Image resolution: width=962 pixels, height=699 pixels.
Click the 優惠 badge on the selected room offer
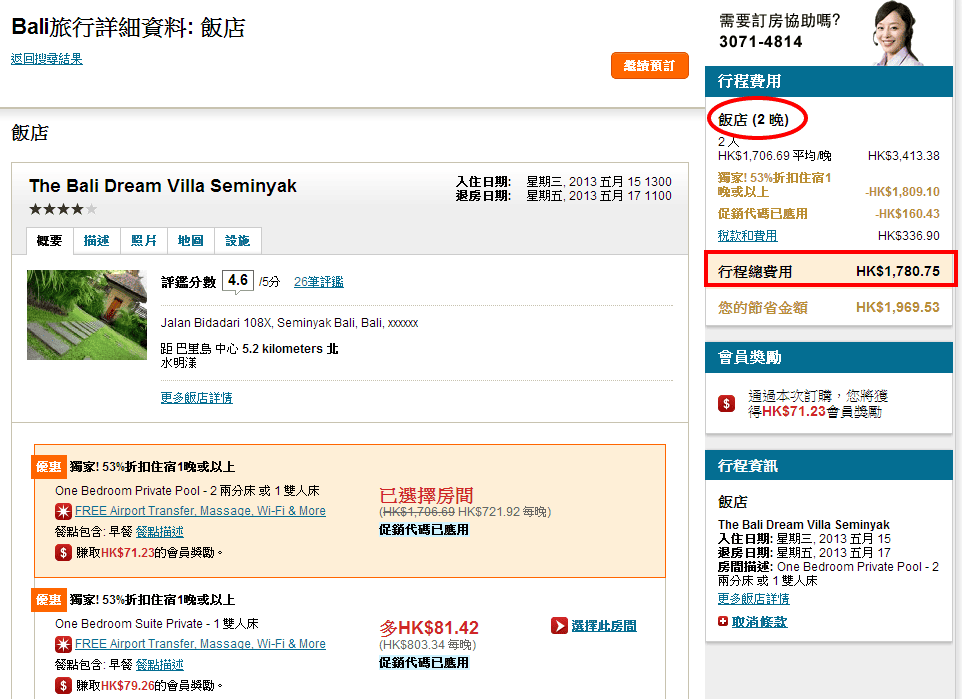49,467
